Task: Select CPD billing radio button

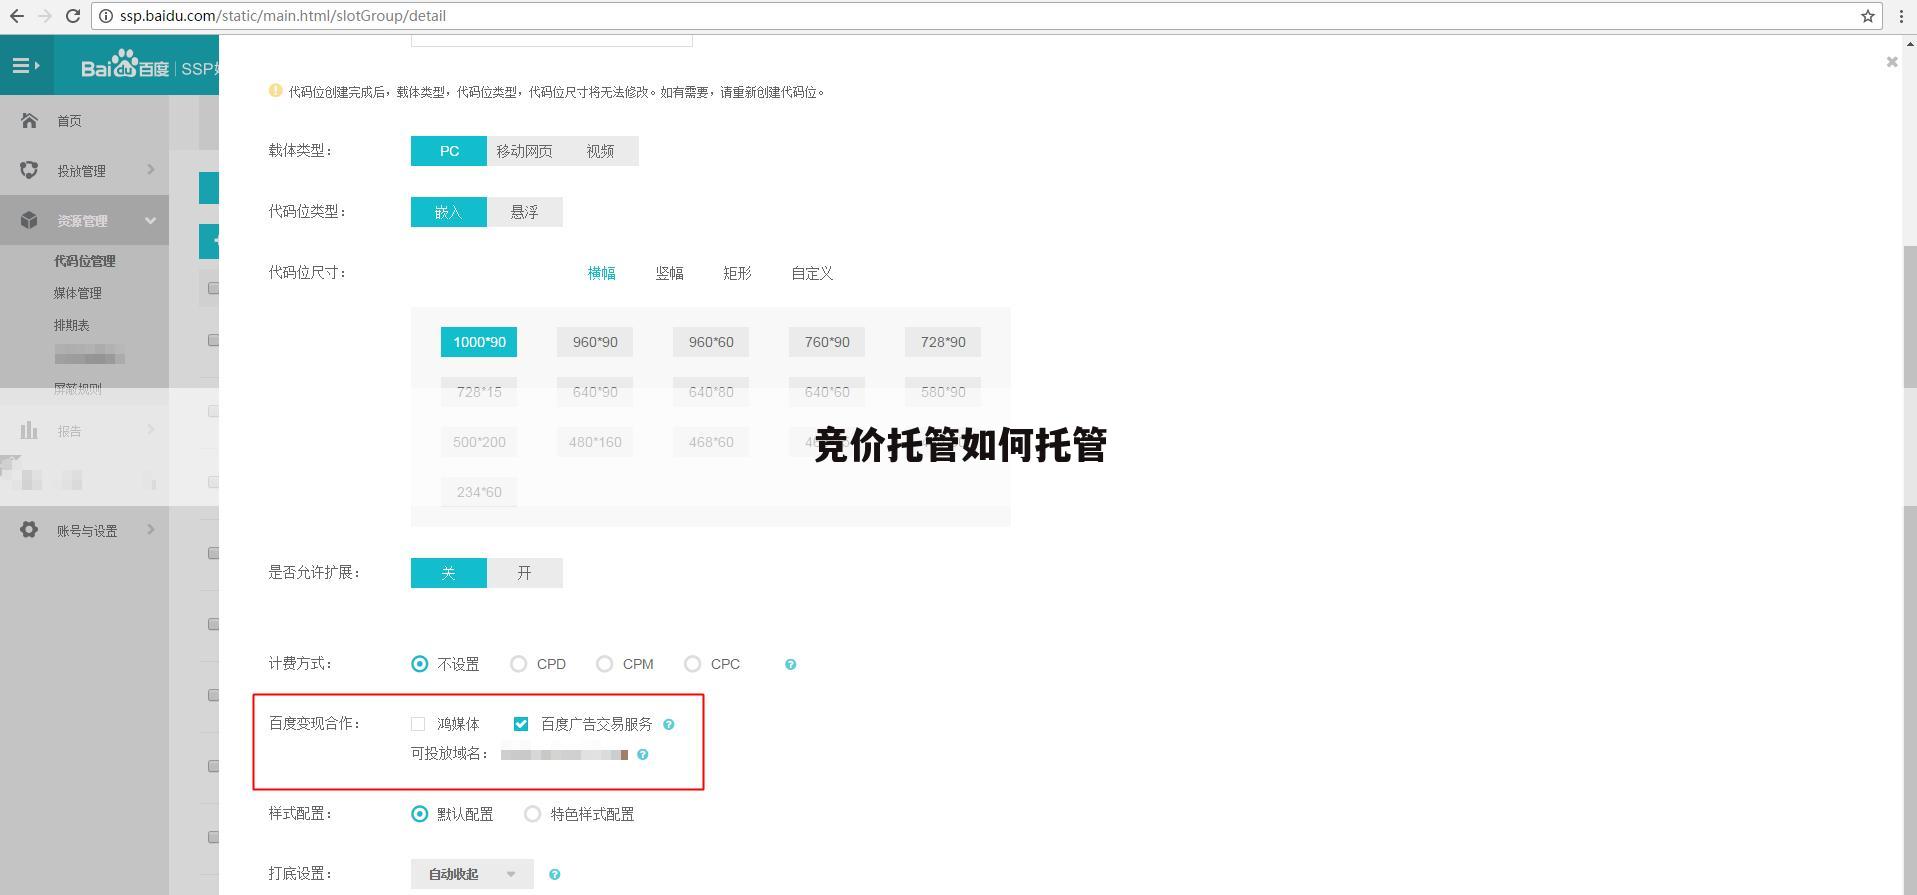Action: coord(518,664)
